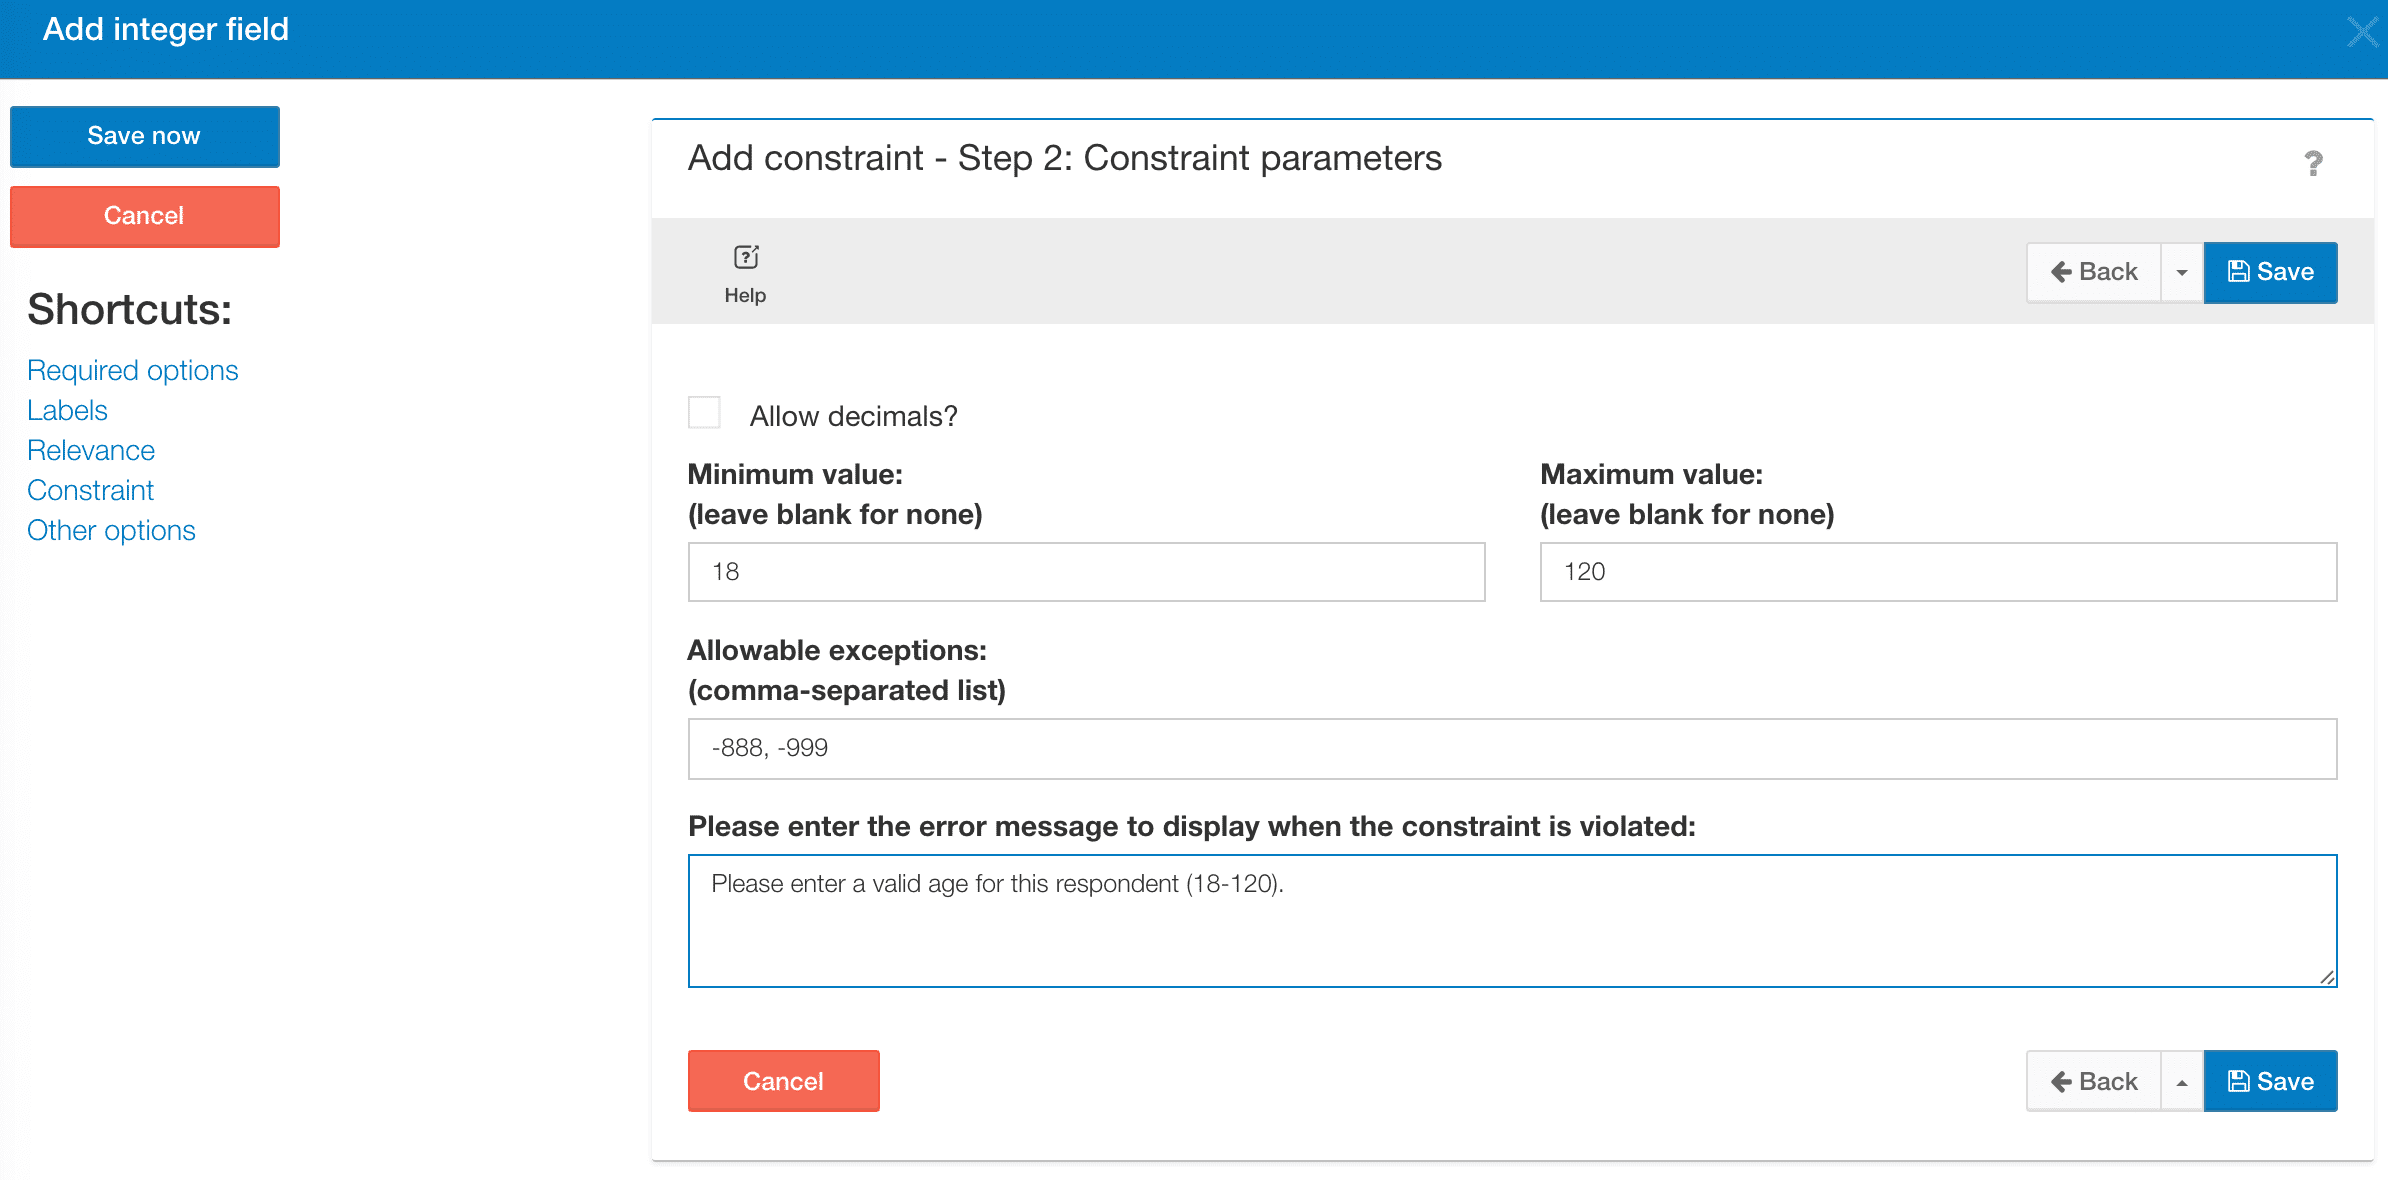Screen dimensions: 2388x1180
Task: Click Cancel below the error message box
Action: click(x=783, y=1081)
